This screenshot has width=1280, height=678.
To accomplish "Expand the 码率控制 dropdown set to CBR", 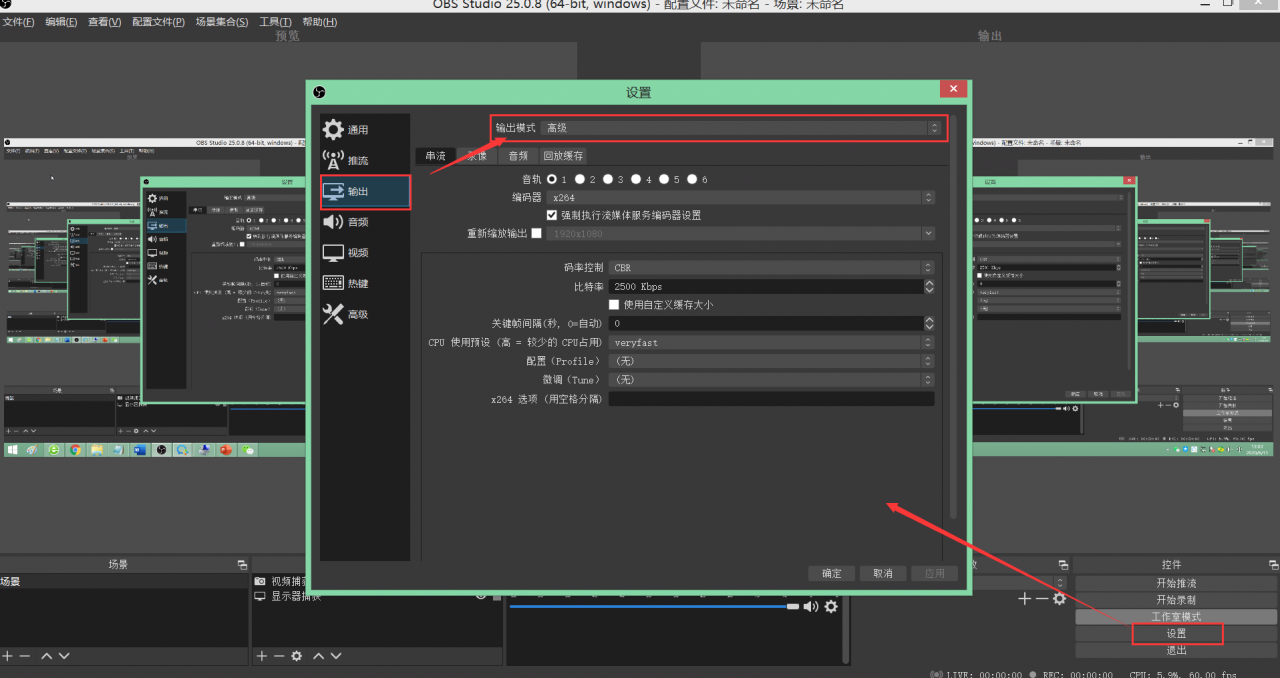I will (771, 268).
